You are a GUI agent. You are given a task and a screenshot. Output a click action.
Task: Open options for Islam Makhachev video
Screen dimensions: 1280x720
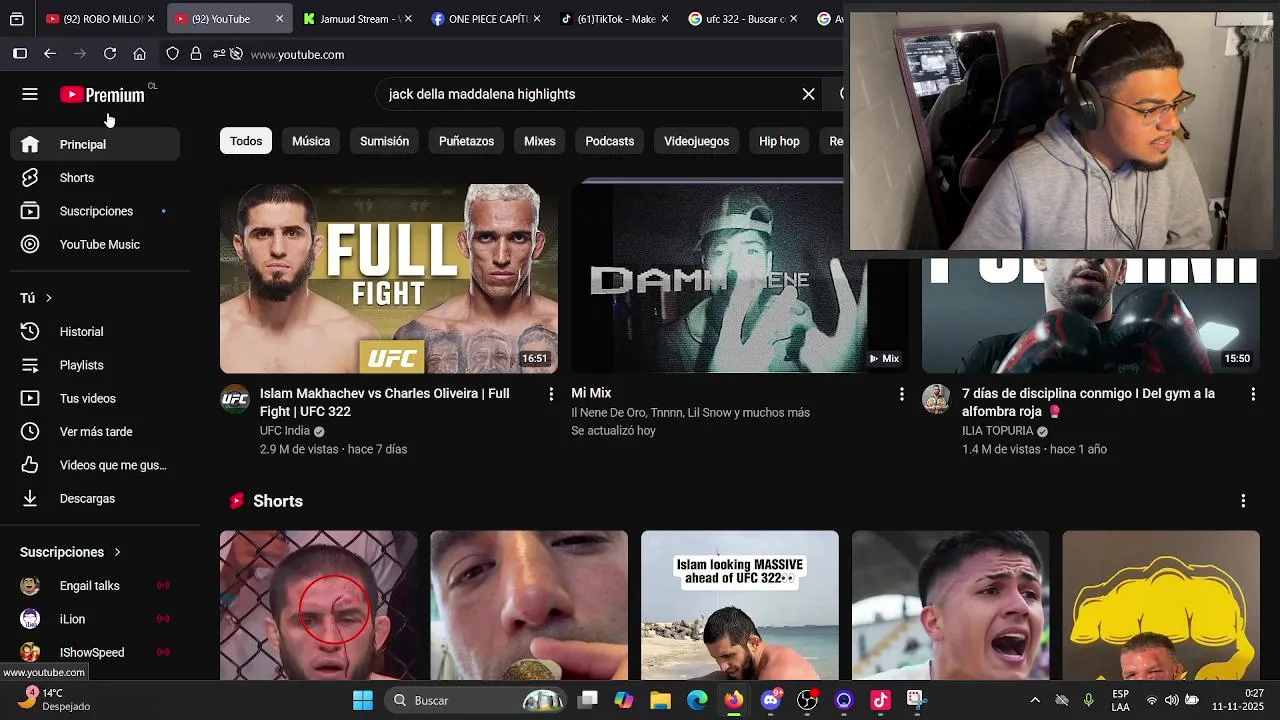[x=551, y=394]
